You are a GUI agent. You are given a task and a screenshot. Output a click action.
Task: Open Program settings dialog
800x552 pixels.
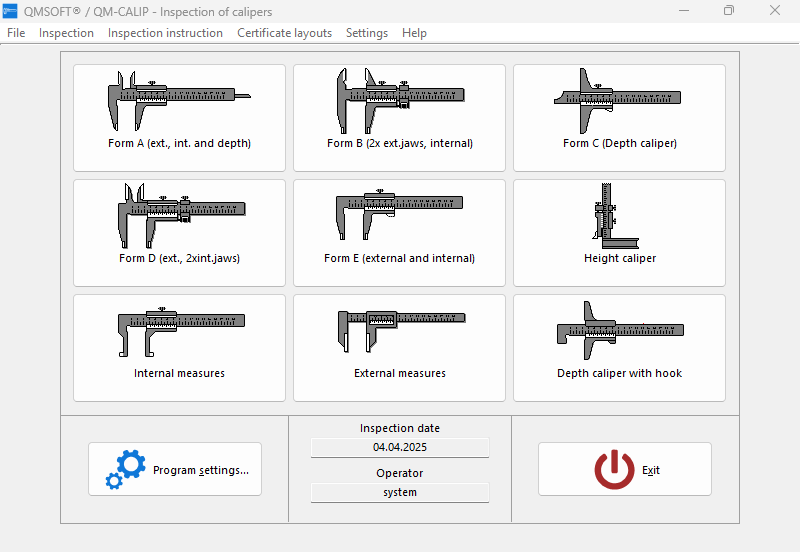click(175, 469)
